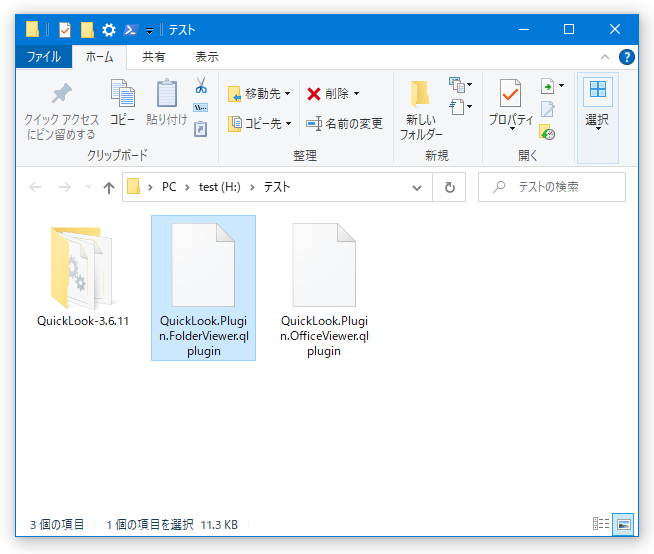Cut selection with the scissors icon
Image resolution: width=654 pixels, height=554 pixels.
(201, 85)
